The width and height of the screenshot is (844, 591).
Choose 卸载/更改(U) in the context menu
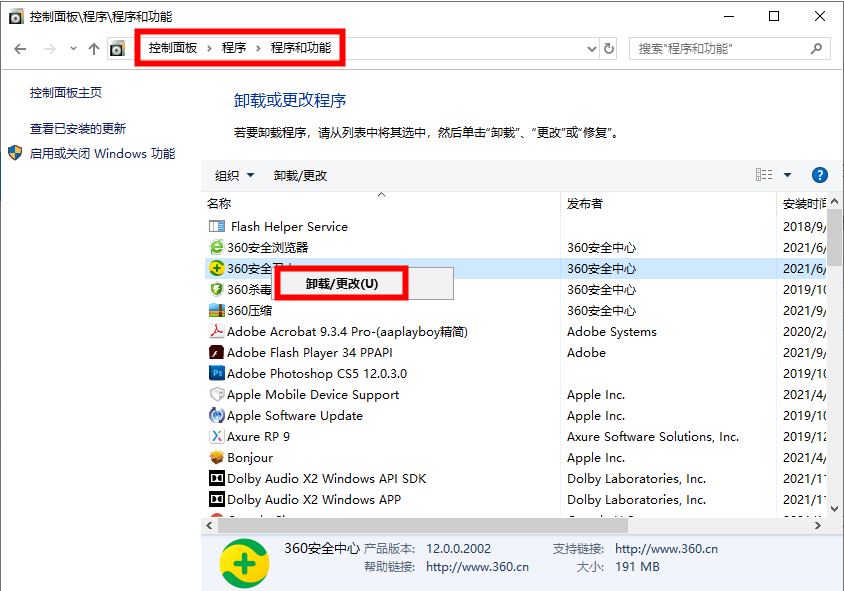[x=342, y=284]
